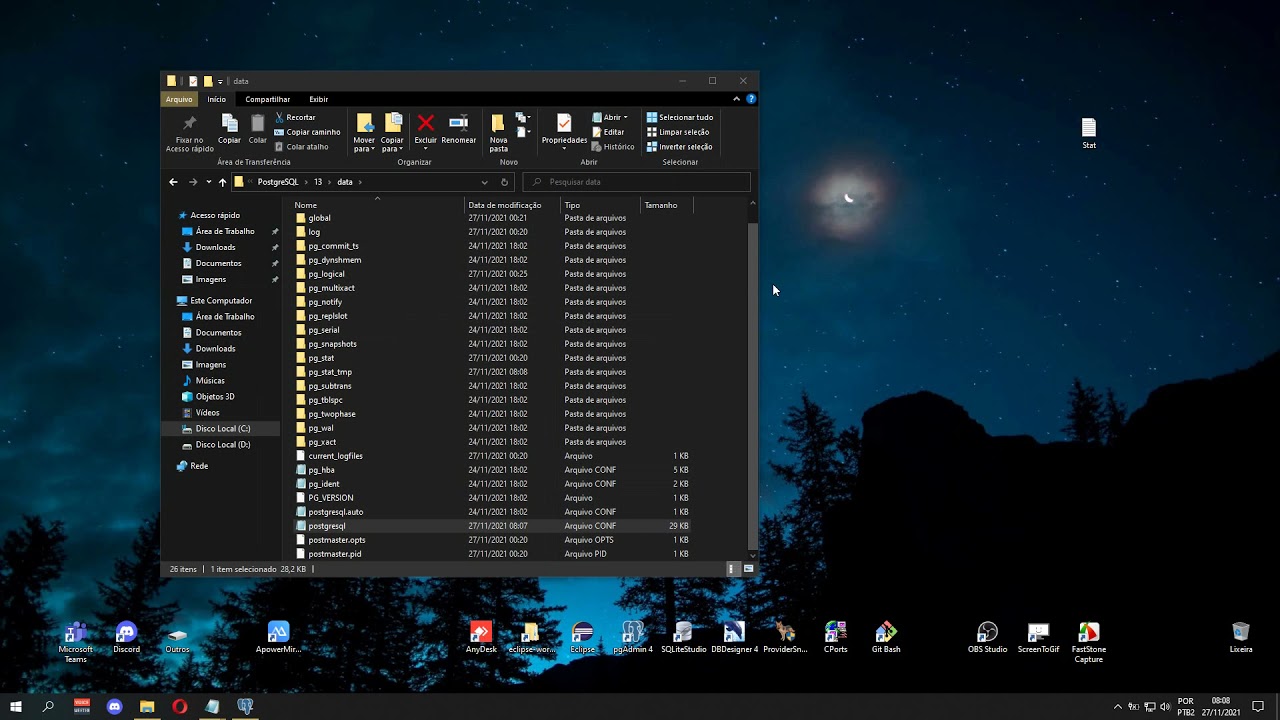Screen dimensions: 1280x720
Task: Click the up one level arrow
Action: point(222,182)
